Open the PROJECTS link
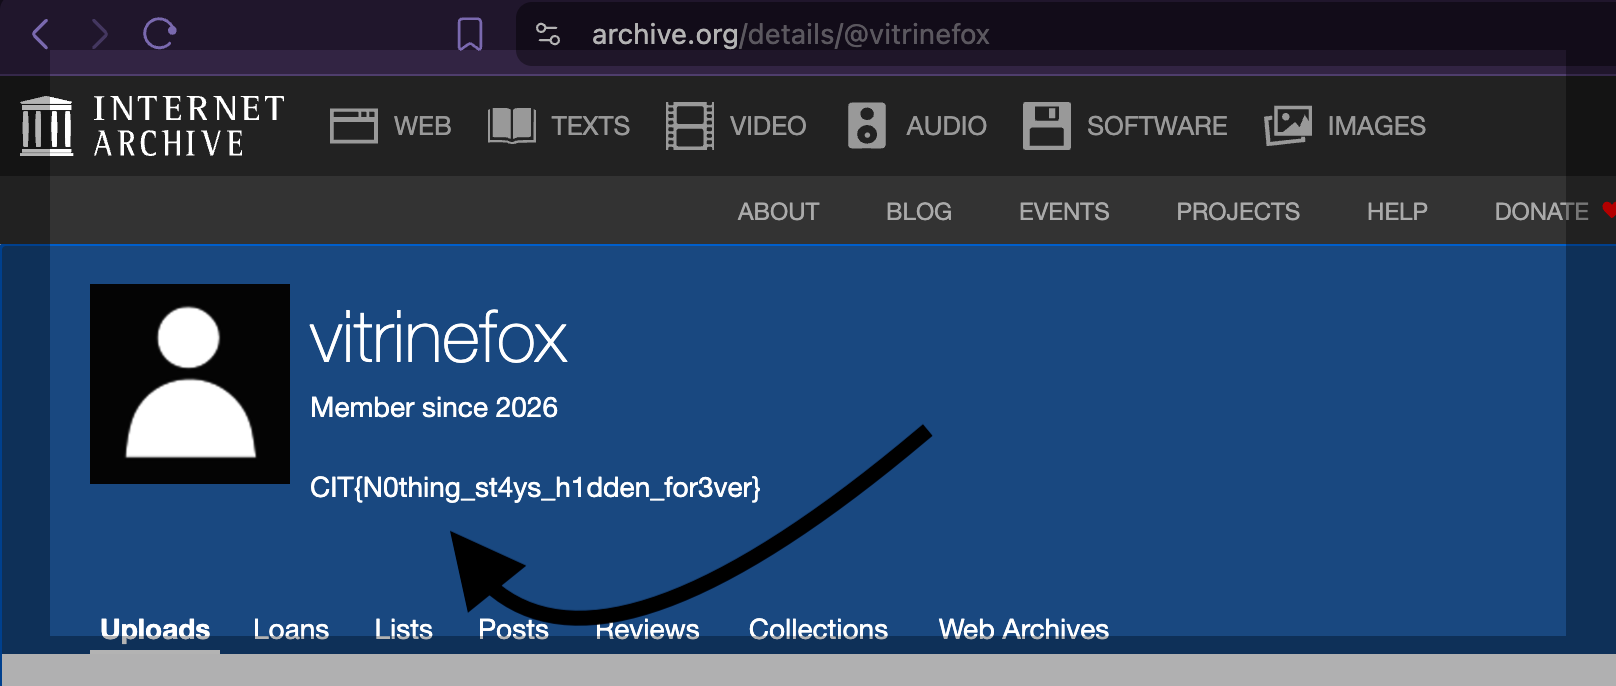Viewport: 1616px width, 686px height. 1238,212
